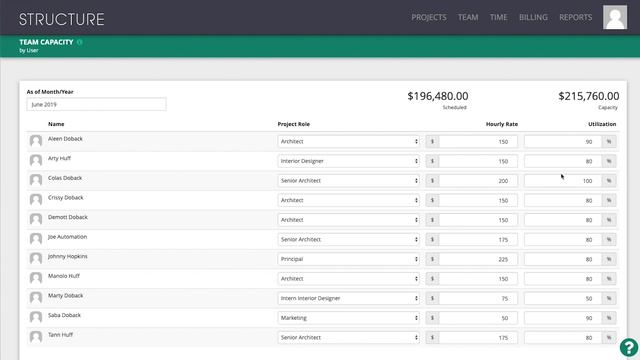The width and height of the screenshot is (640, 360).
Task: Click Colas Doback's avatar icon
Action: pyautogui.click(x=36, y=180)
